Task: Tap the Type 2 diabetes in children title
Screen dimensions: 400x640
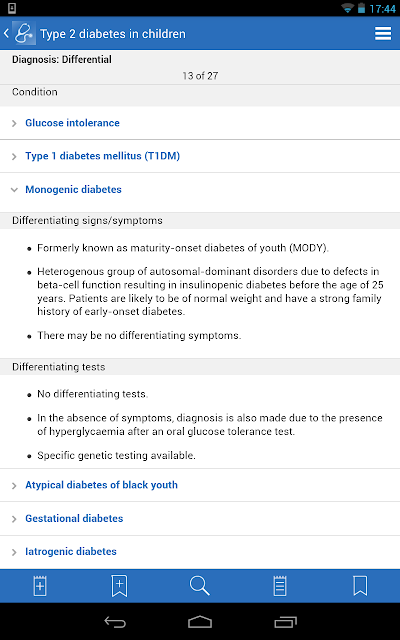Action: pos(113,34)
